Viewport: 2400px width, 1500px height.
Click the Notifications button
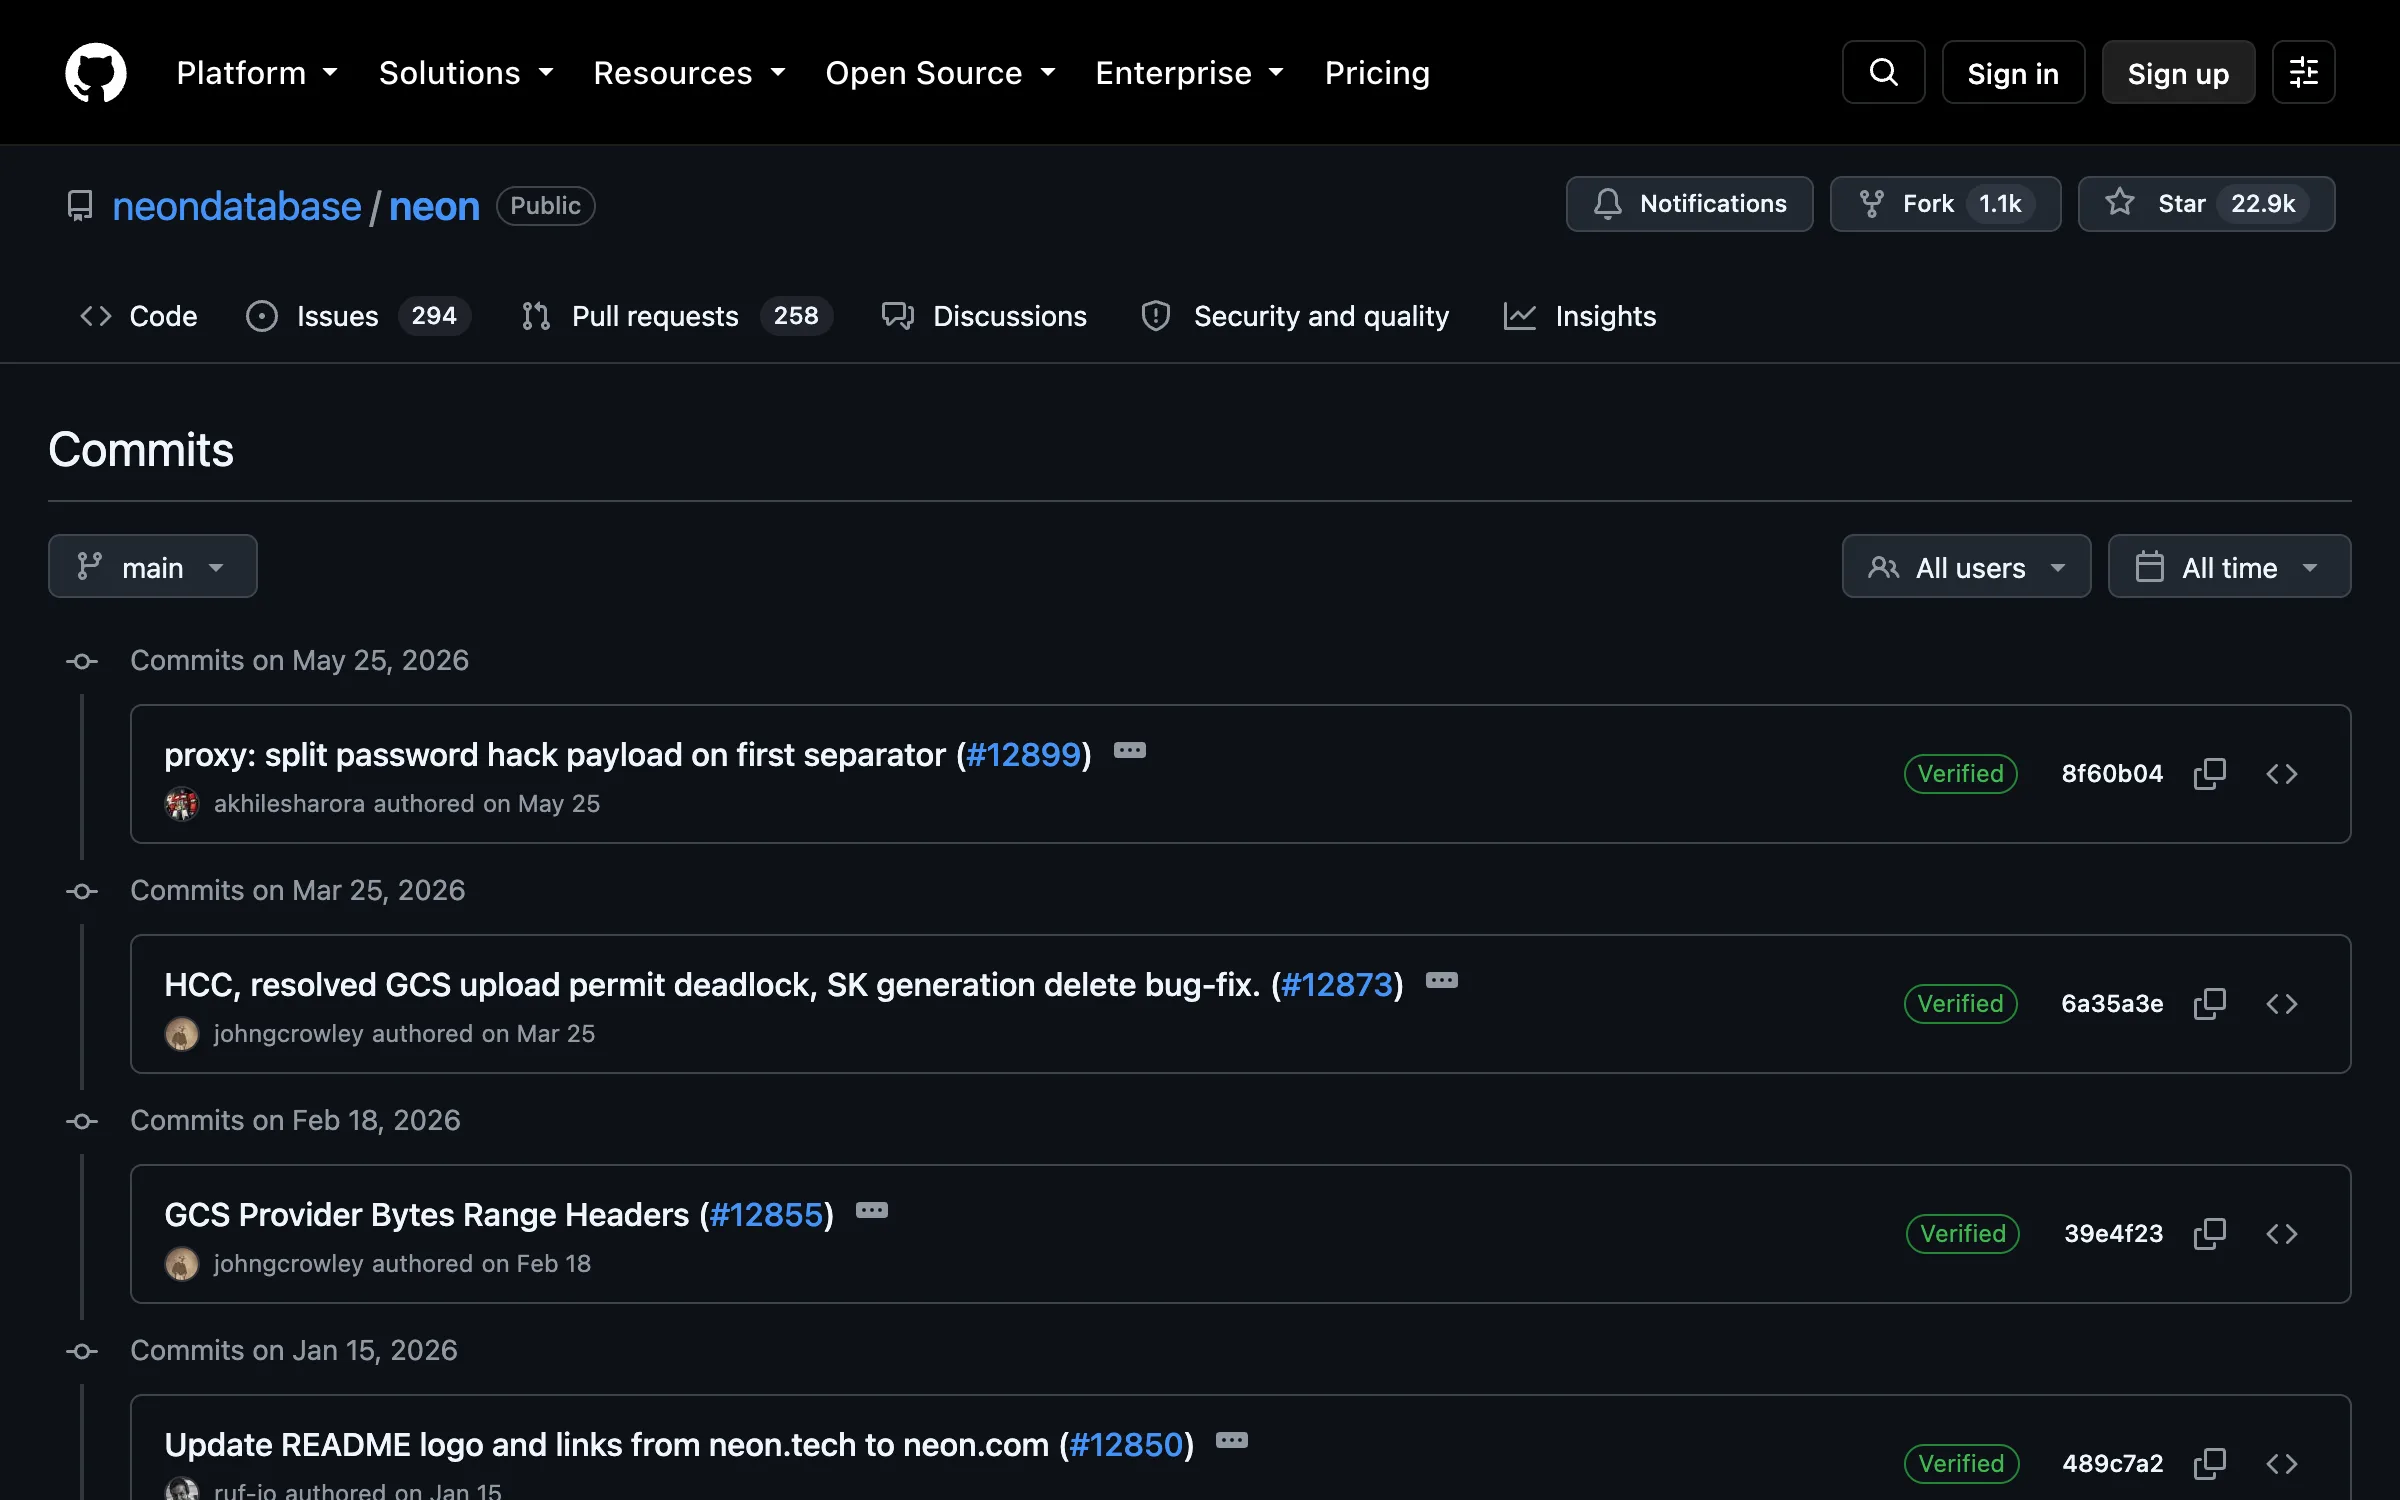click(1689, 204)
